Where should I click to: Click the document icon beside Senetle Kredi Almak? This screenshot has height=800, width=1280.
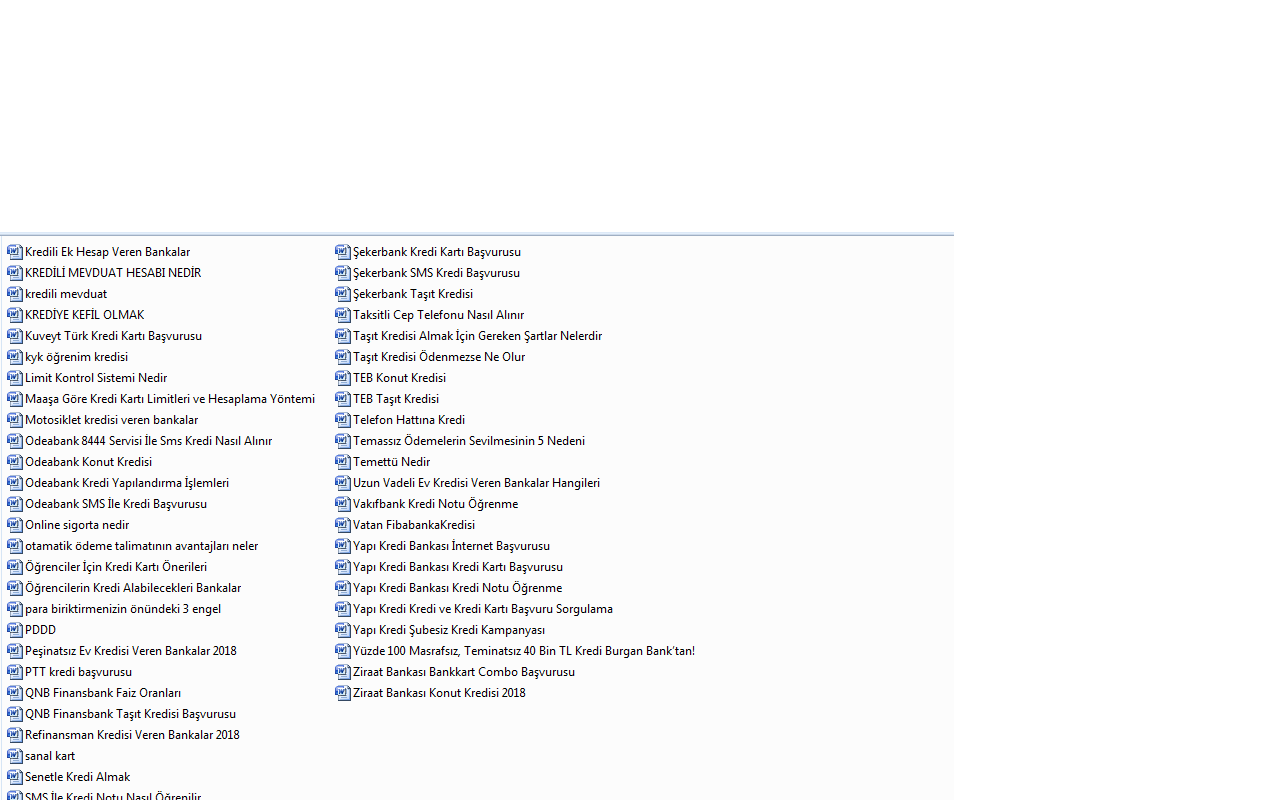(x=15, y=777)
